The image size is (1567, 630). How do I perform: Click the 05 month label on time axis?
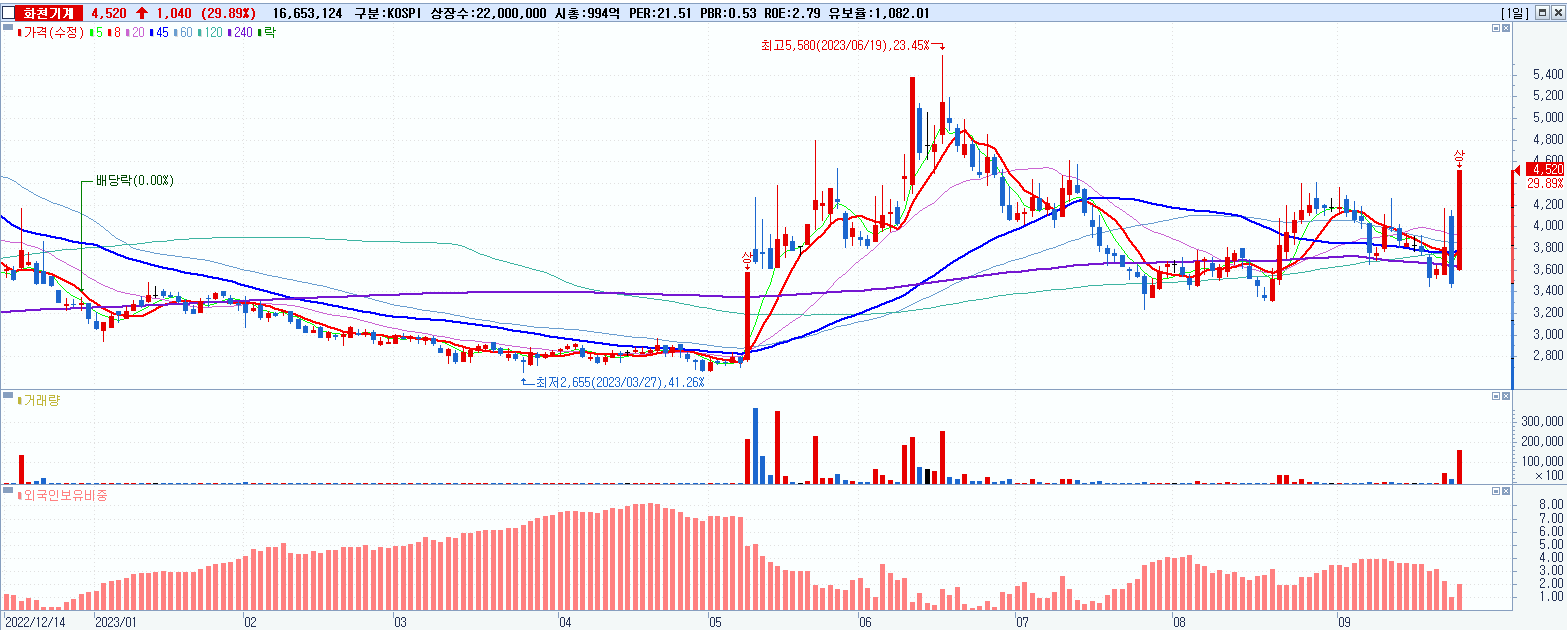(715, 621)
